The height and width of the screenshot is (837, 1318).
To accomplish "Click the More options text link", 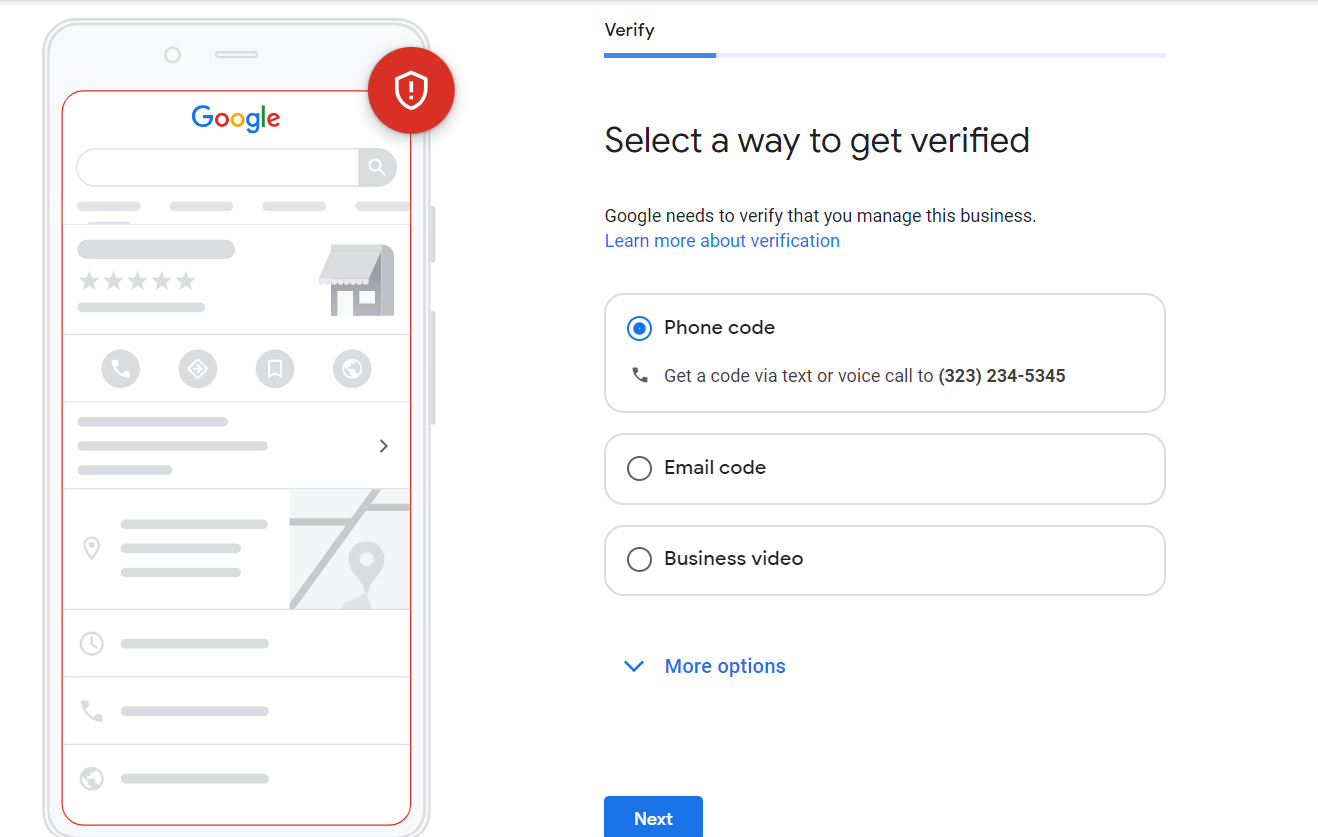I will point(725,666).
